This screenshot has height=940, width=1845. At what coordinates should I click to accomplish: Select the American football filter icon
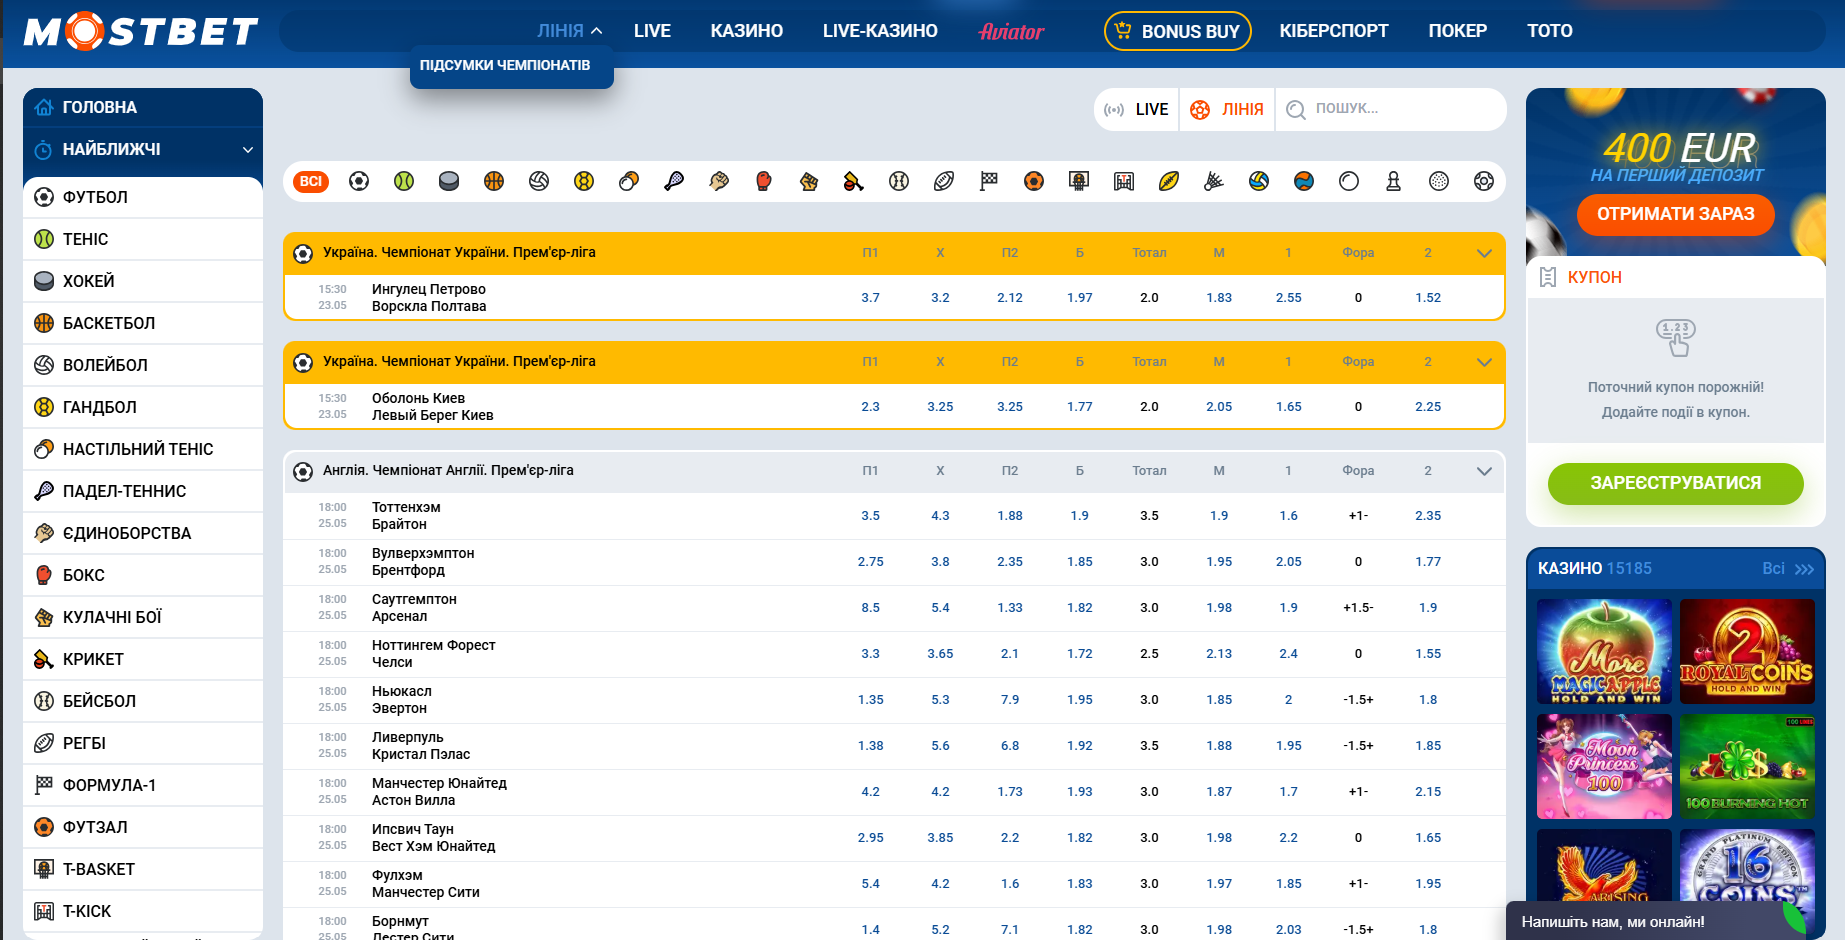click(1169, 181)
